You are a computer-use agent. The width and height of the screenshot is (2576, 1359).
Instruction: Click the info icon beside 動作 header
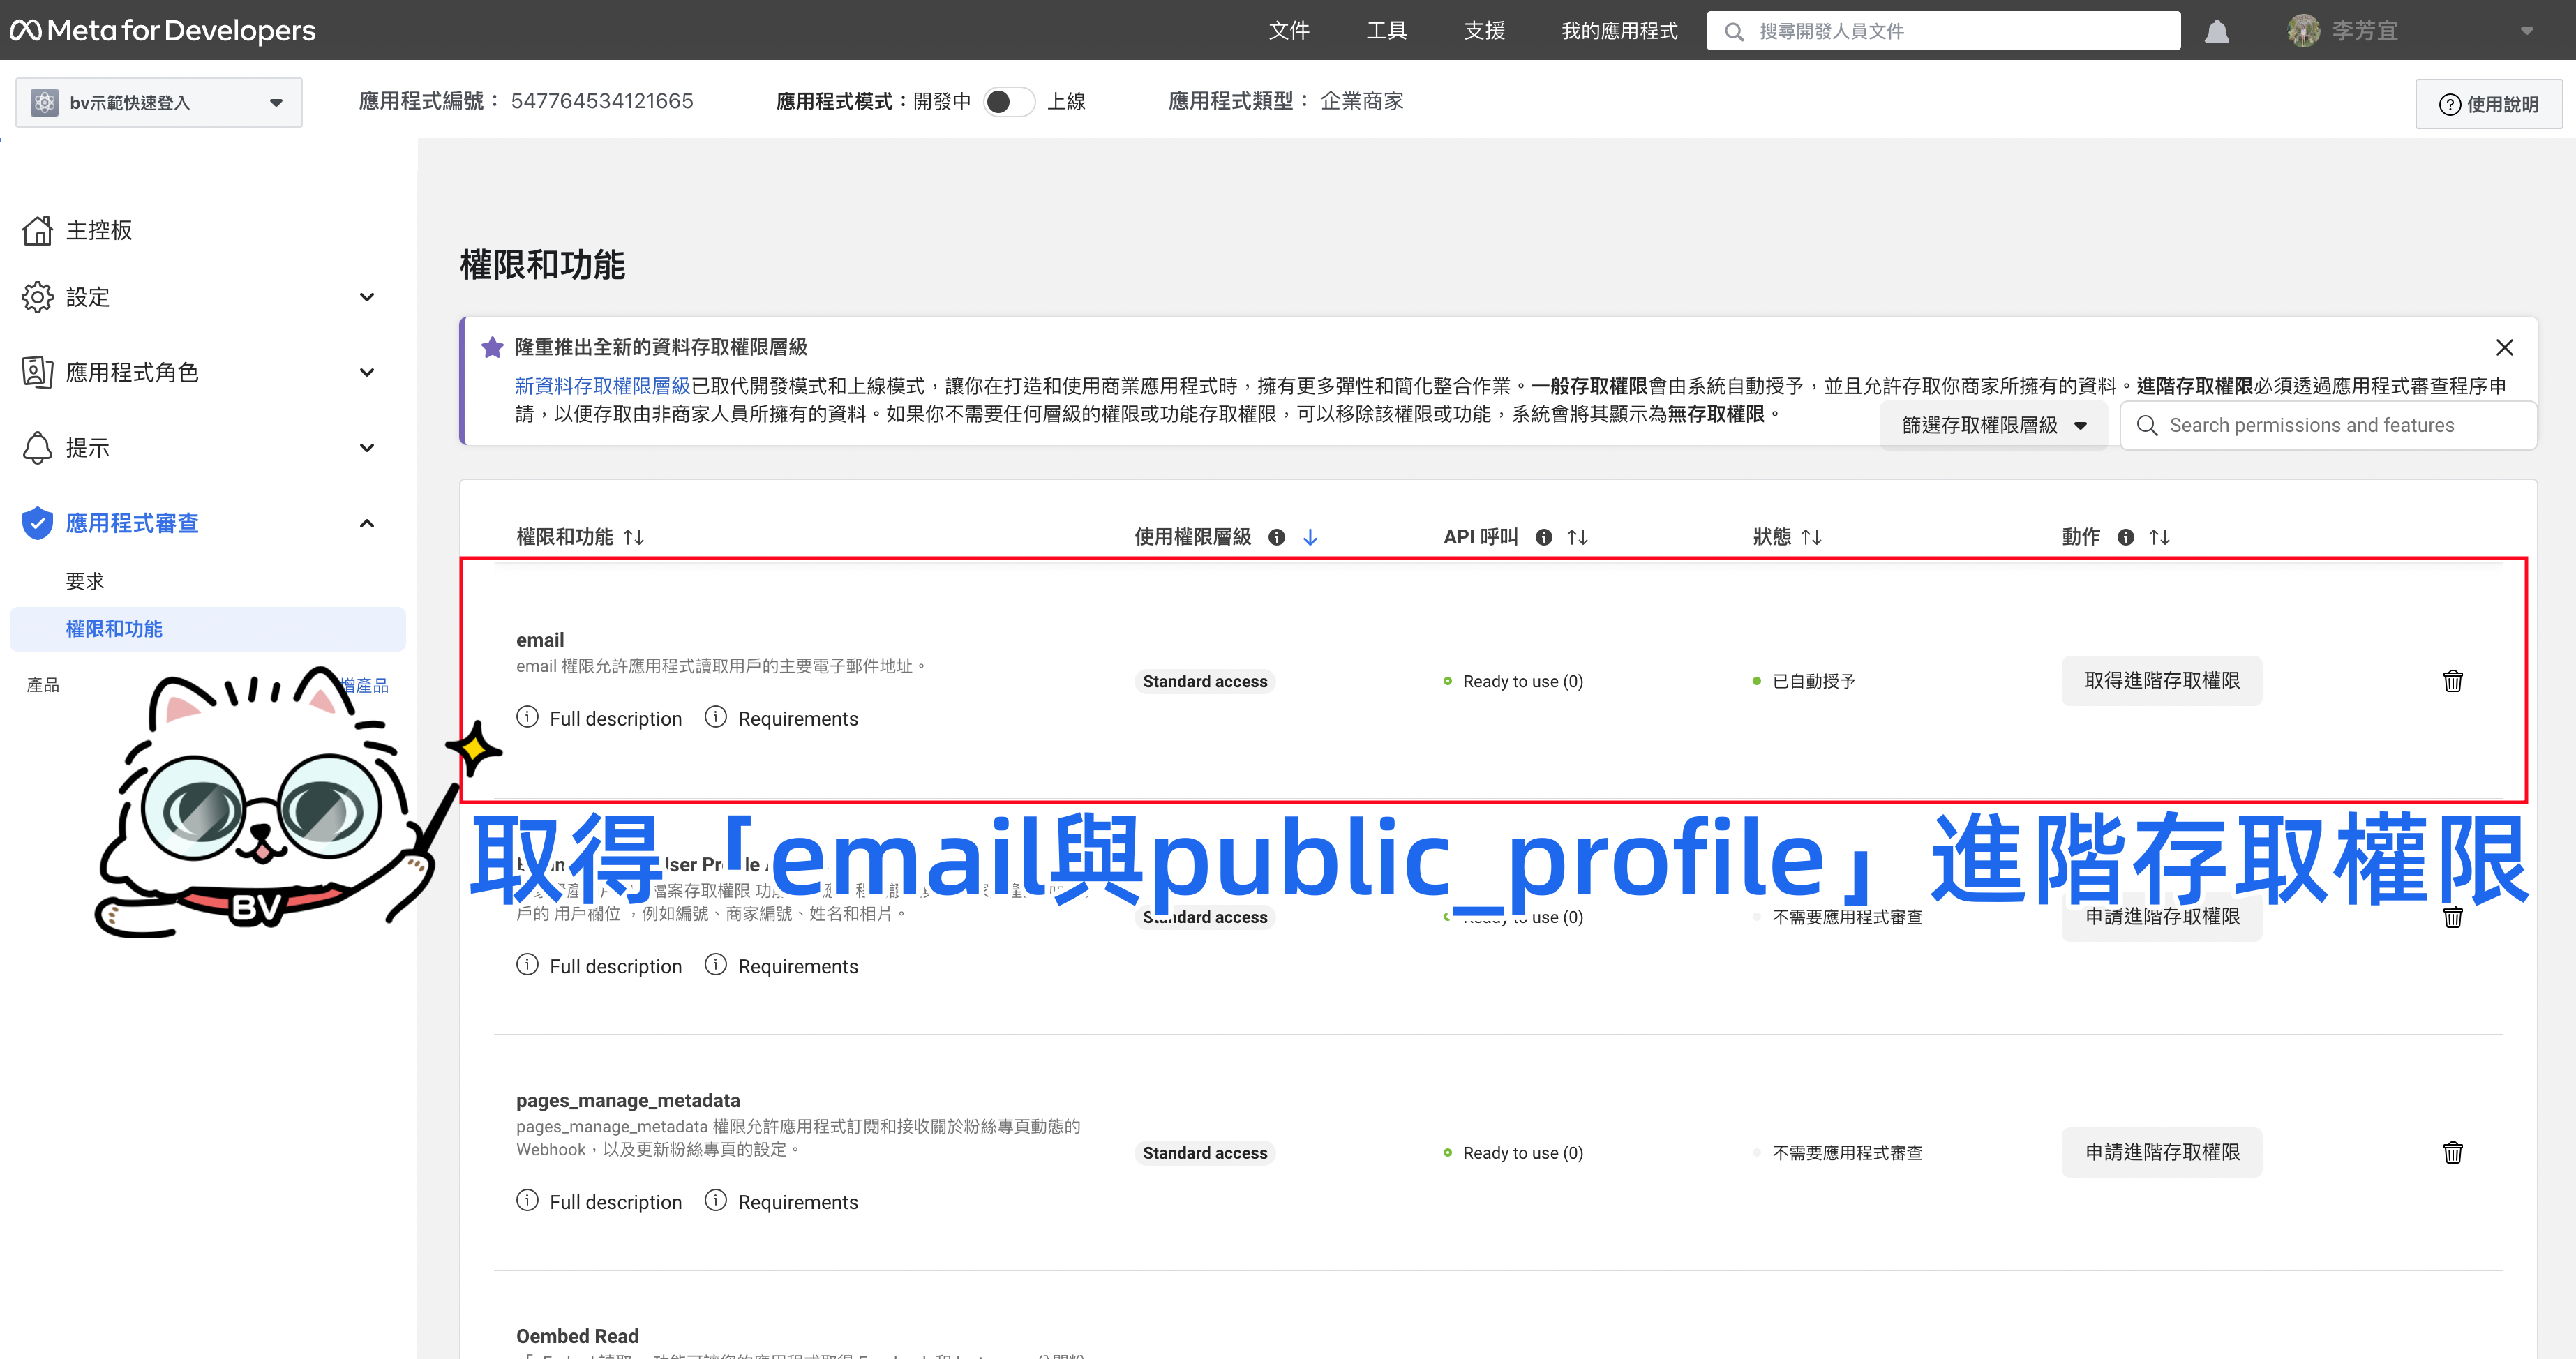[x=2126, y=537]
